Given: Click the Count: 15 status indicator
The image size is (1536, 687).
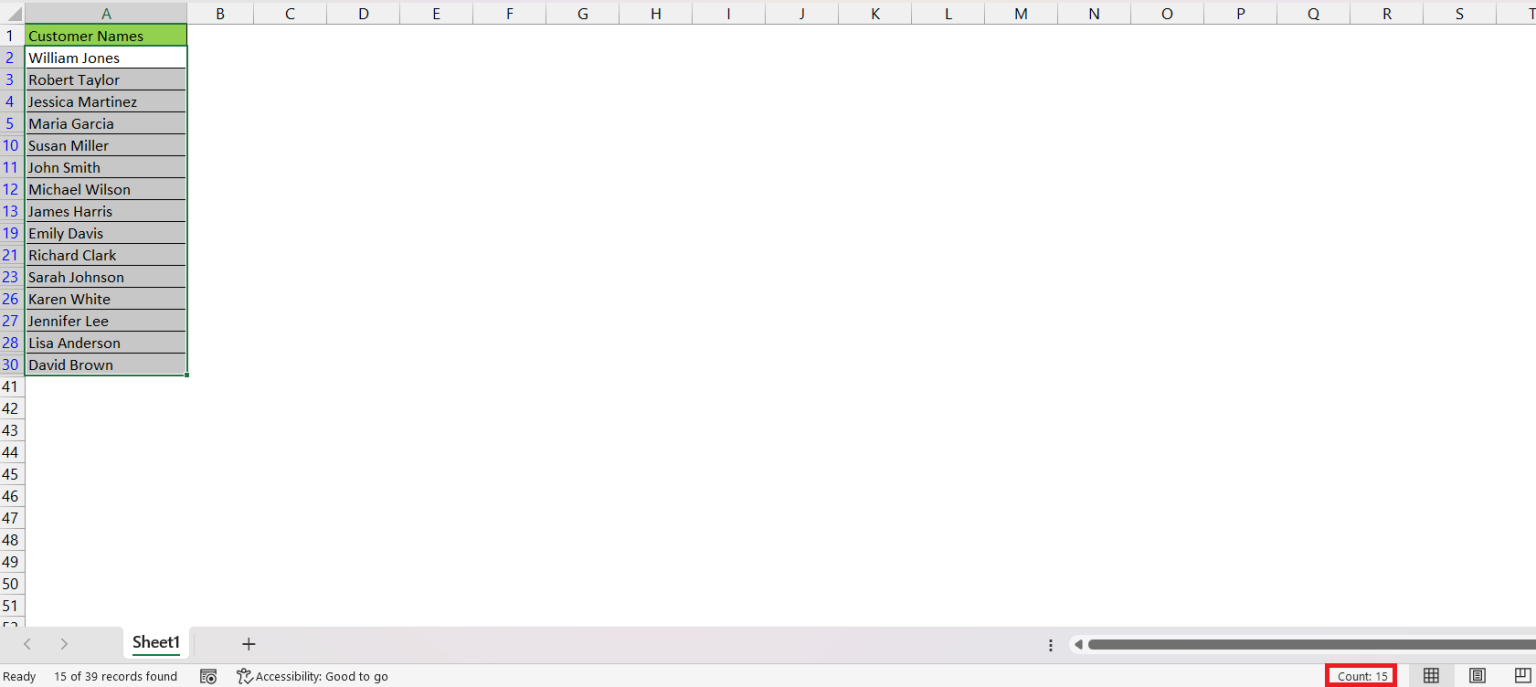Looking at the screenshot, I should tap(1362, 676).
